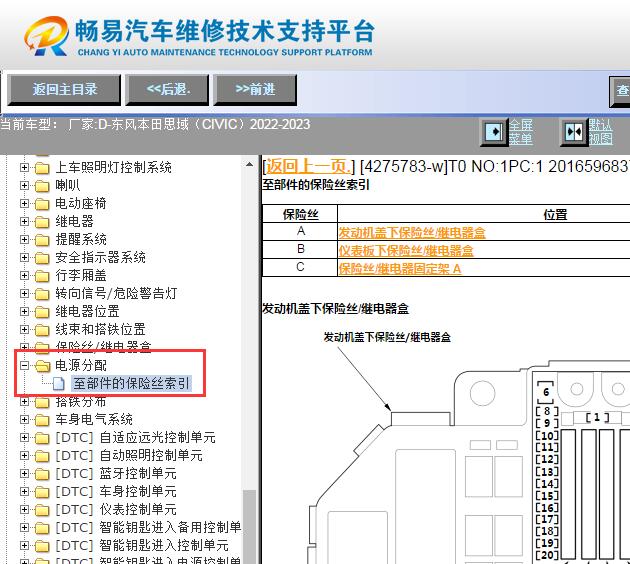Click the 返回主目录 button
The width and height of the screenshot is (630, 564).
click(x=64, y=90)
